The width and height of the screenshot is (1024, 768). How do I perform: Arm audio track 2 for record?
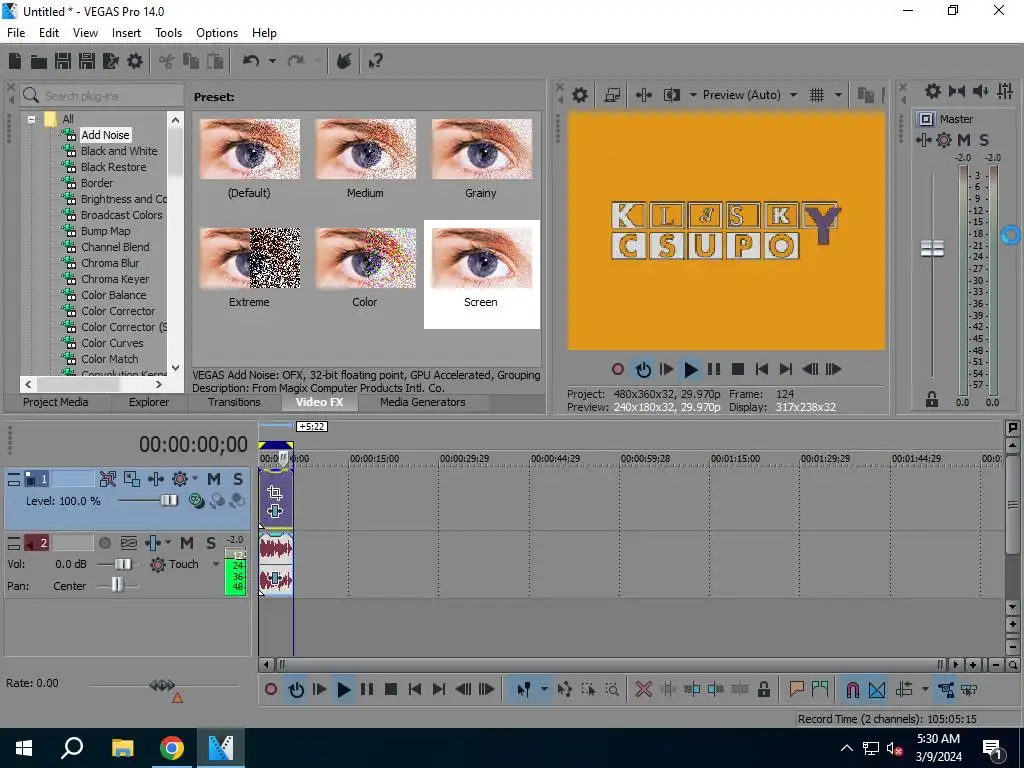click(104, 543)
